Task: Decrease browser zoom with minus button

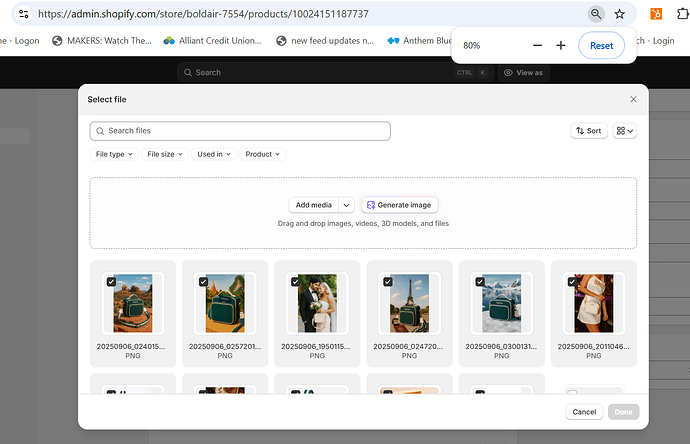Action: click(537, 45)
